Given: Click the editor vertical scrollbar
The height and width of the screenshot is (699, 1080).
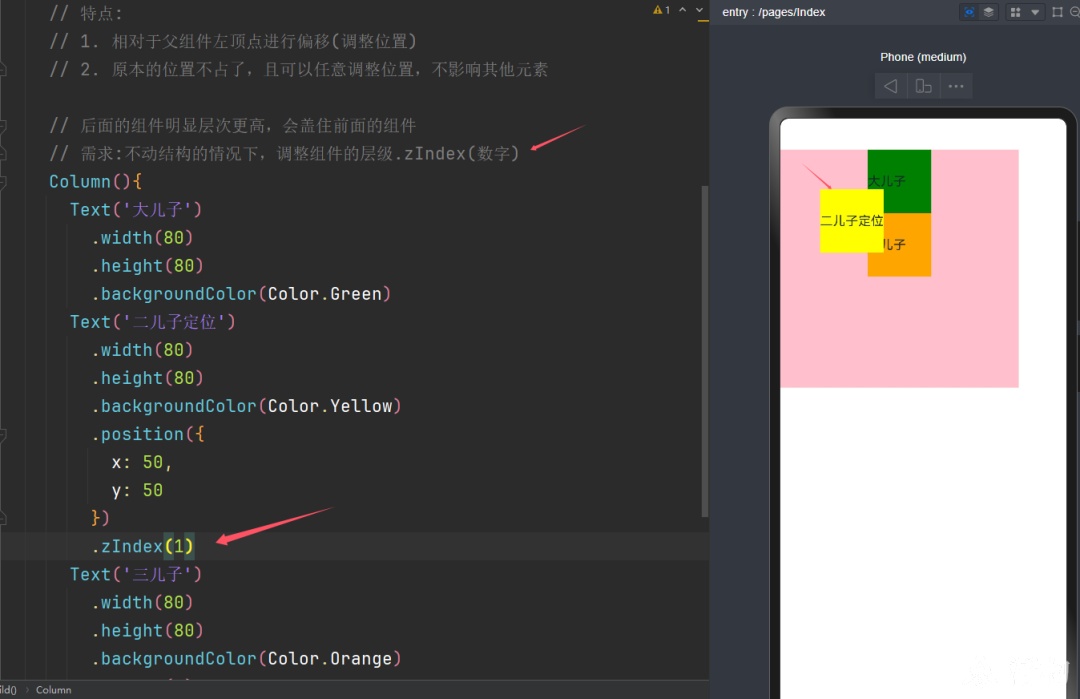Looking at the screenshot, I should 704,351.
